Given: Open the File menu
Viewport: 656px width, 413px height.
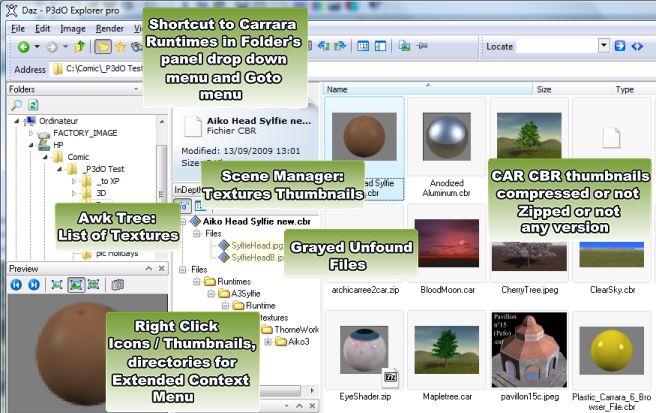Looking at the screenshot, I should (18, 28).
